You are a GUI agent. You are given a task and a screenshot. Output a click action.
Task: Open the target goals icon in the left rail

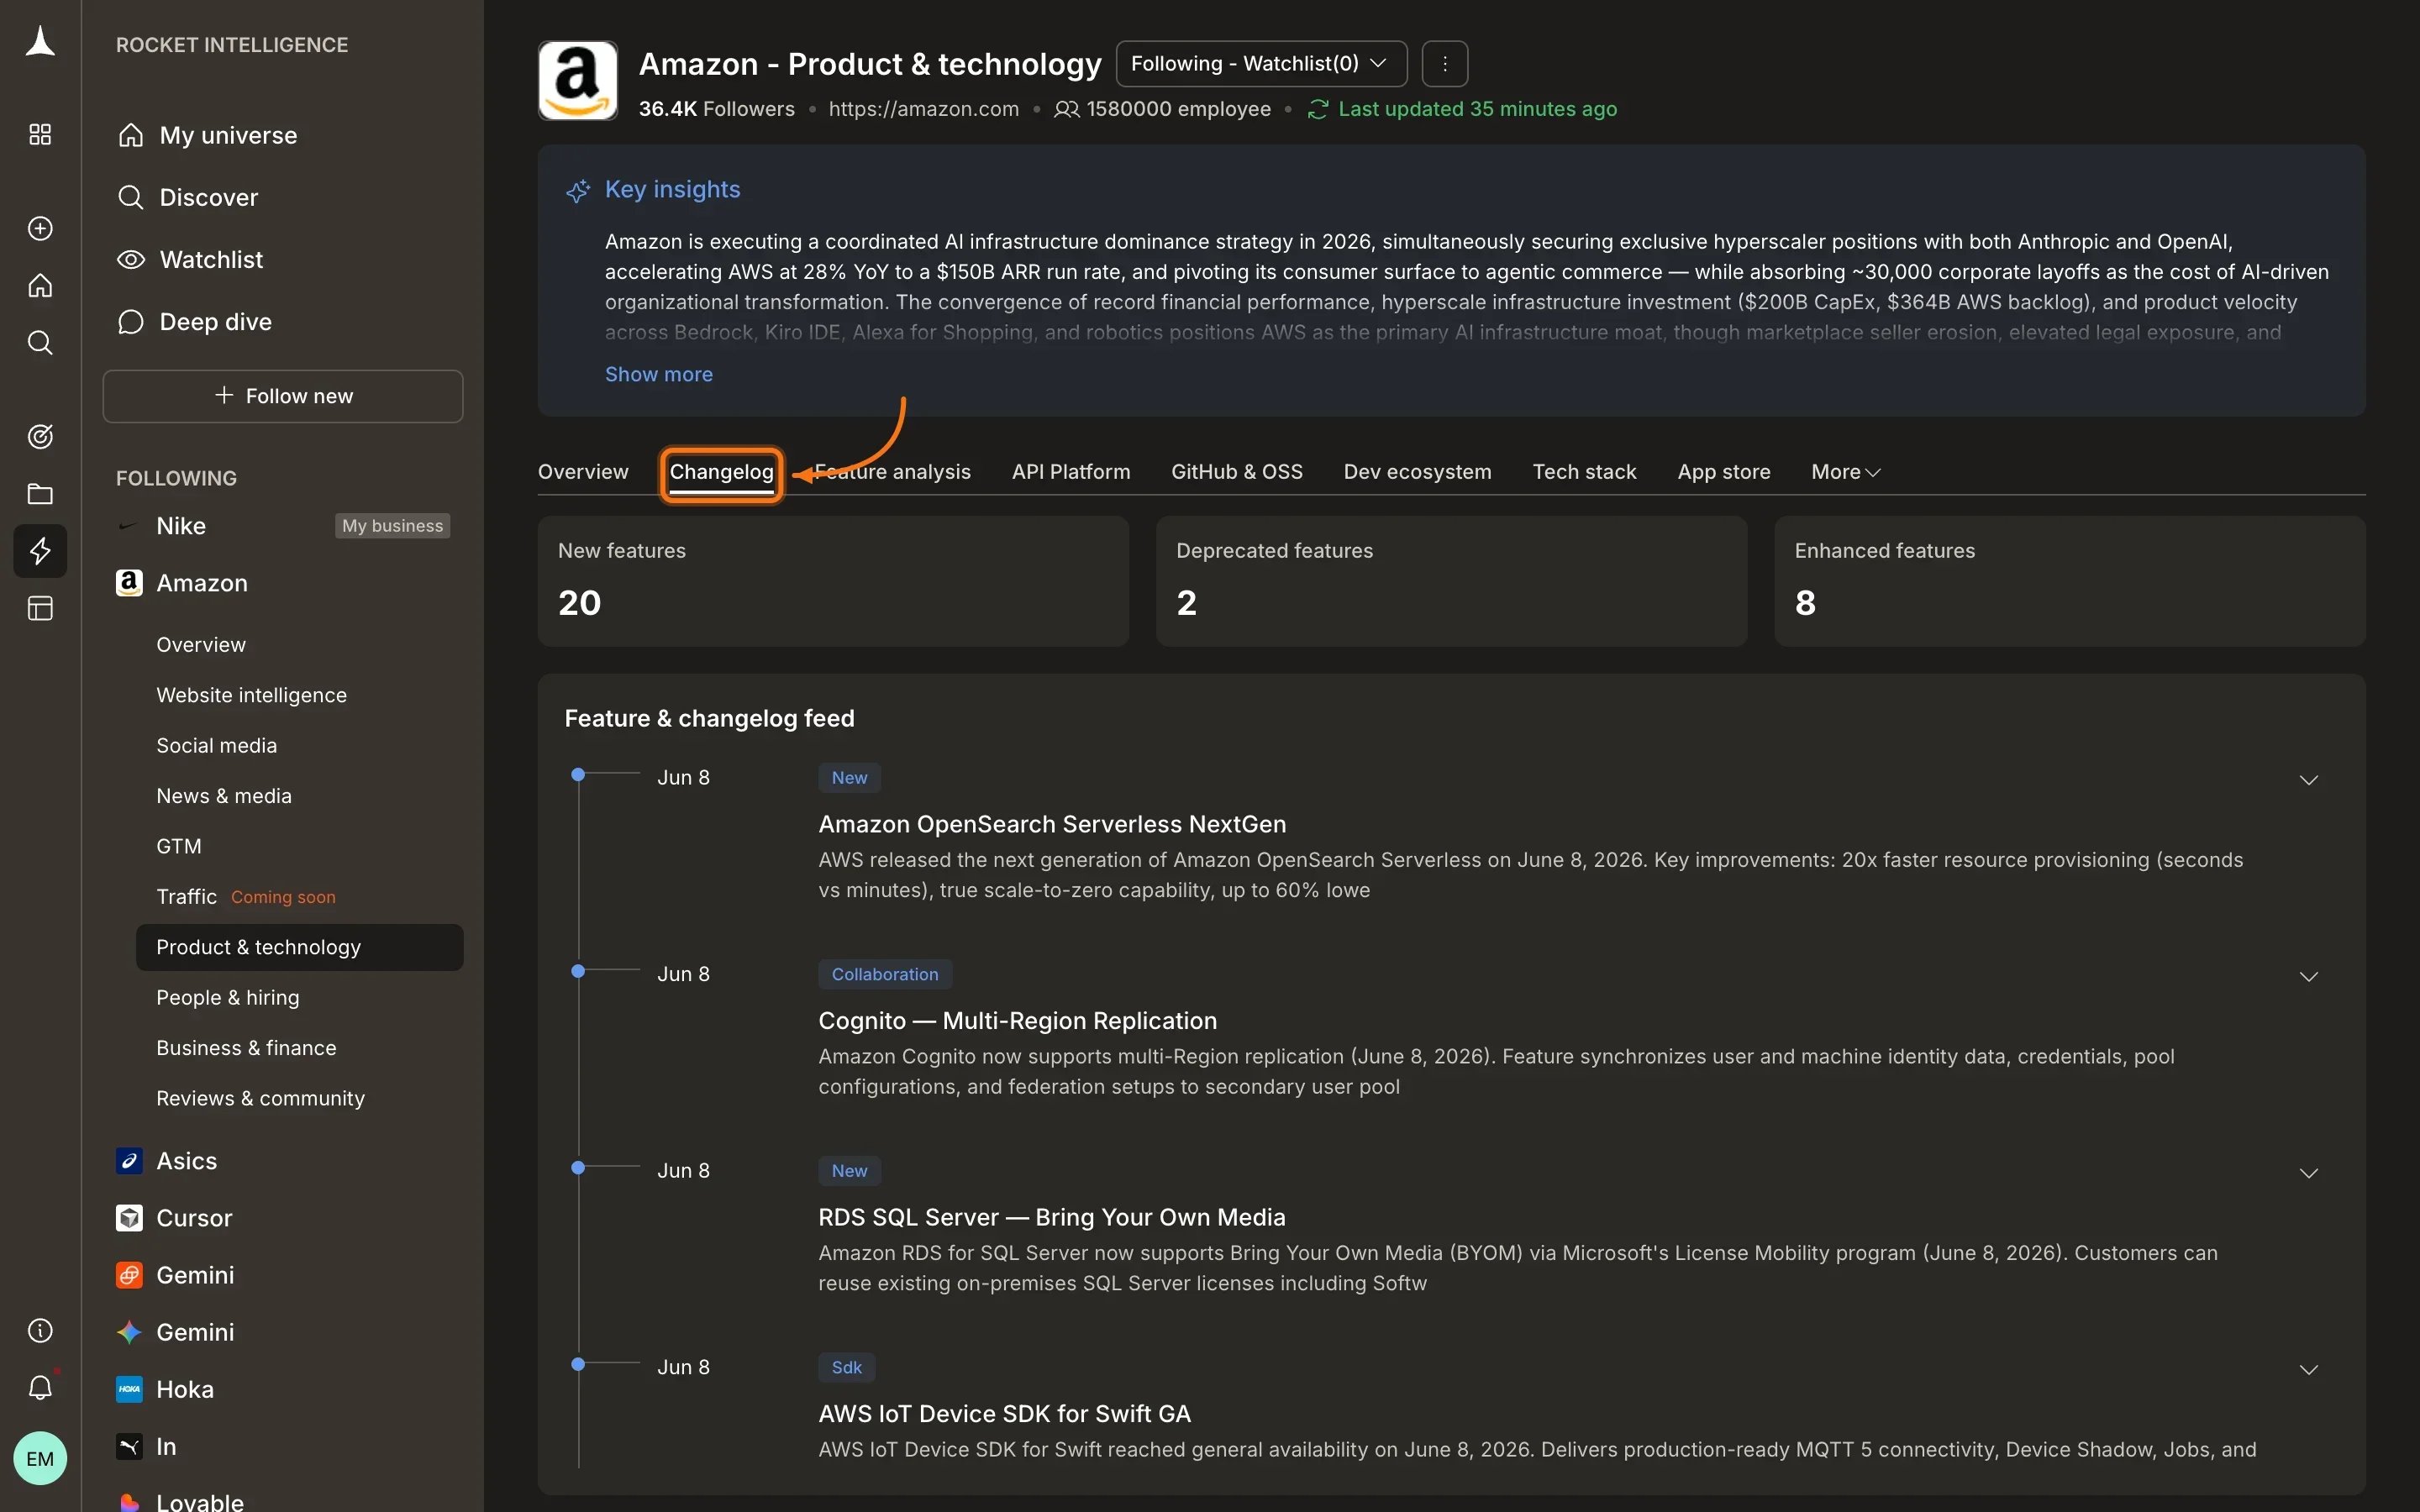click(40, 436)
